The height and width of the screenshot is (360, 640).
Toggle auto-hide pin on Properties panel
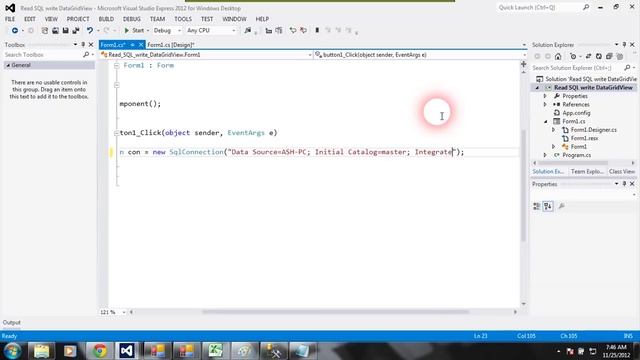pos(624,184)
